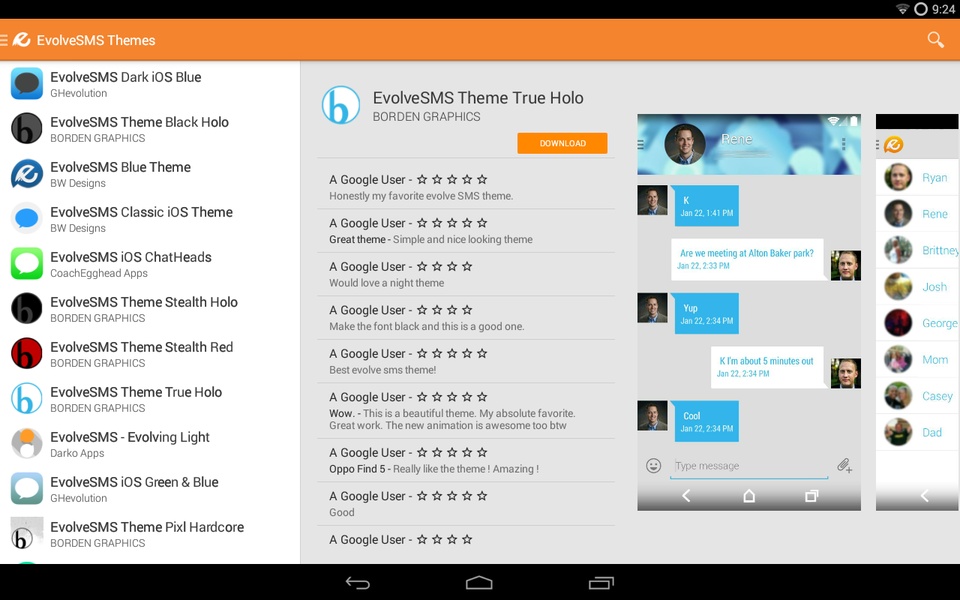Open the navigation drawer hamburger menu
The width and height of the screenshot is (960, 600).
click(x=4, y=40)
